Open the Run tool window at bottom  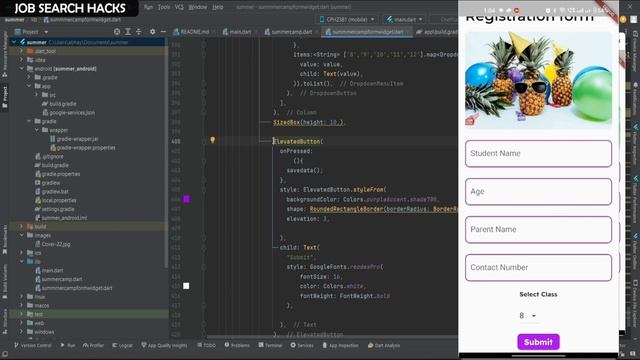68,345
